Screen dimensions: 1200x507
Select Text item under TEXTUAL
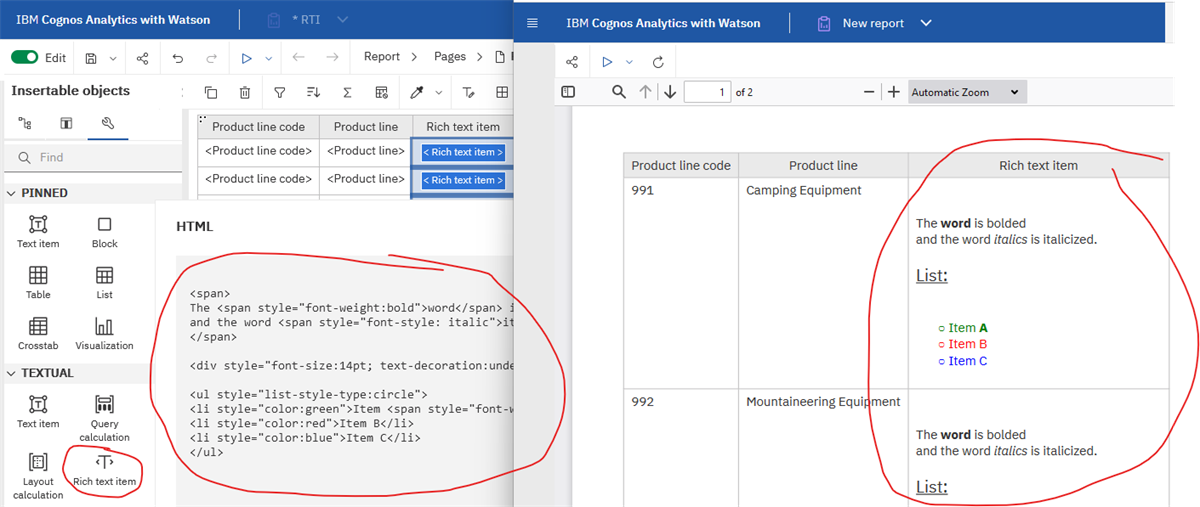point(38,411)
